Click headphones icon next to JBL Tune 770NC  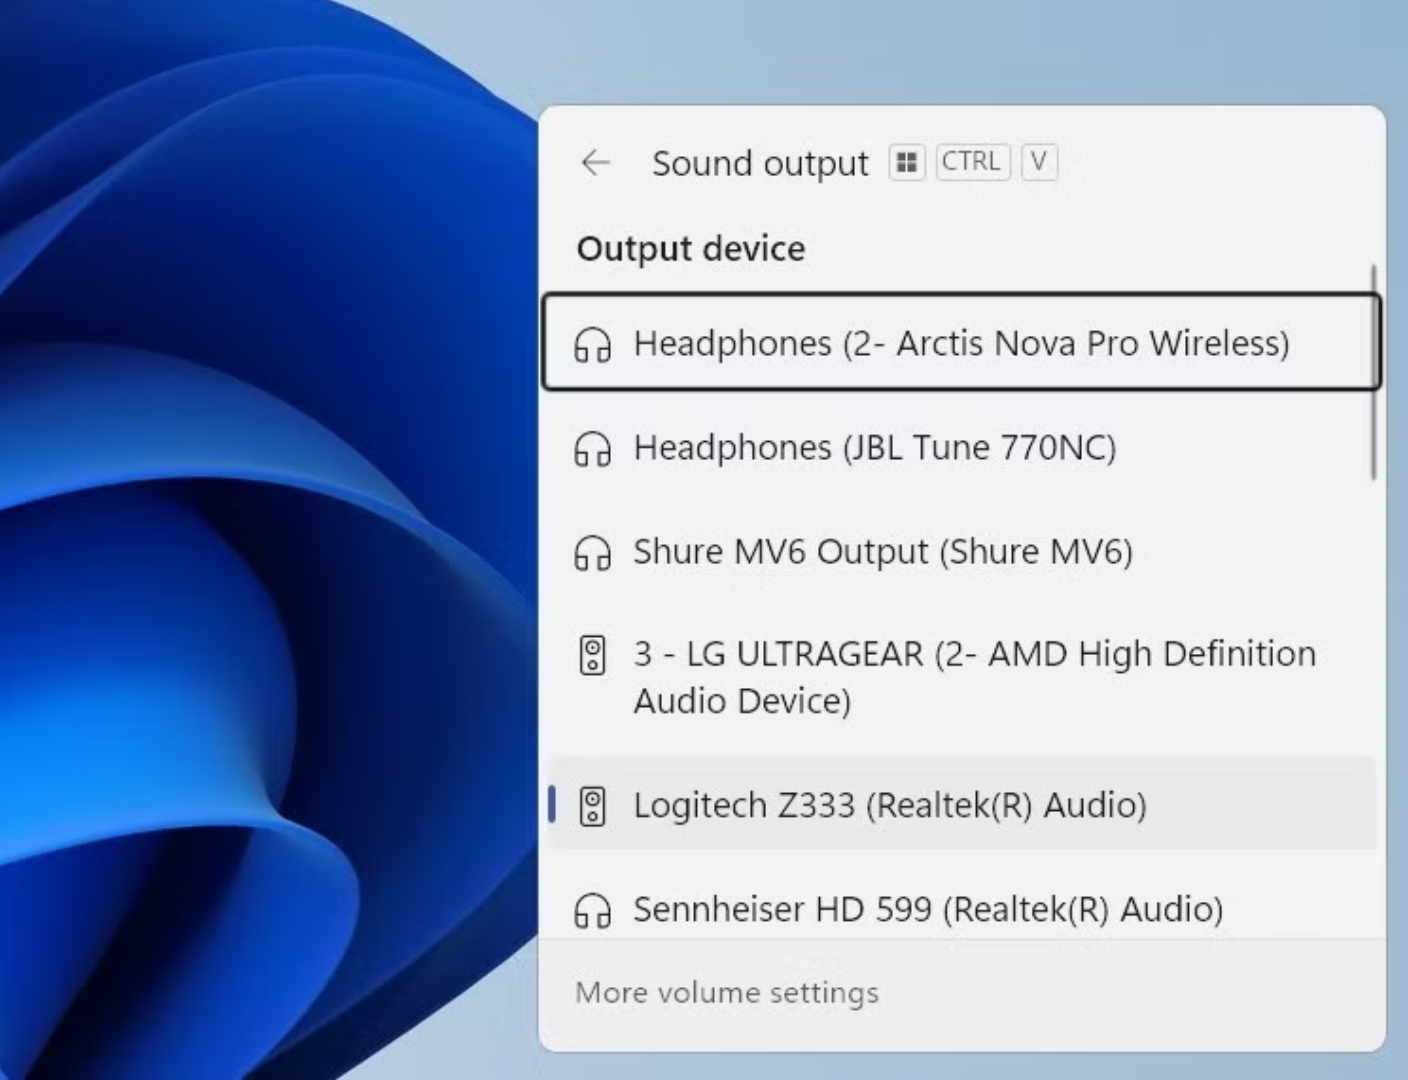tap(592, 448)
